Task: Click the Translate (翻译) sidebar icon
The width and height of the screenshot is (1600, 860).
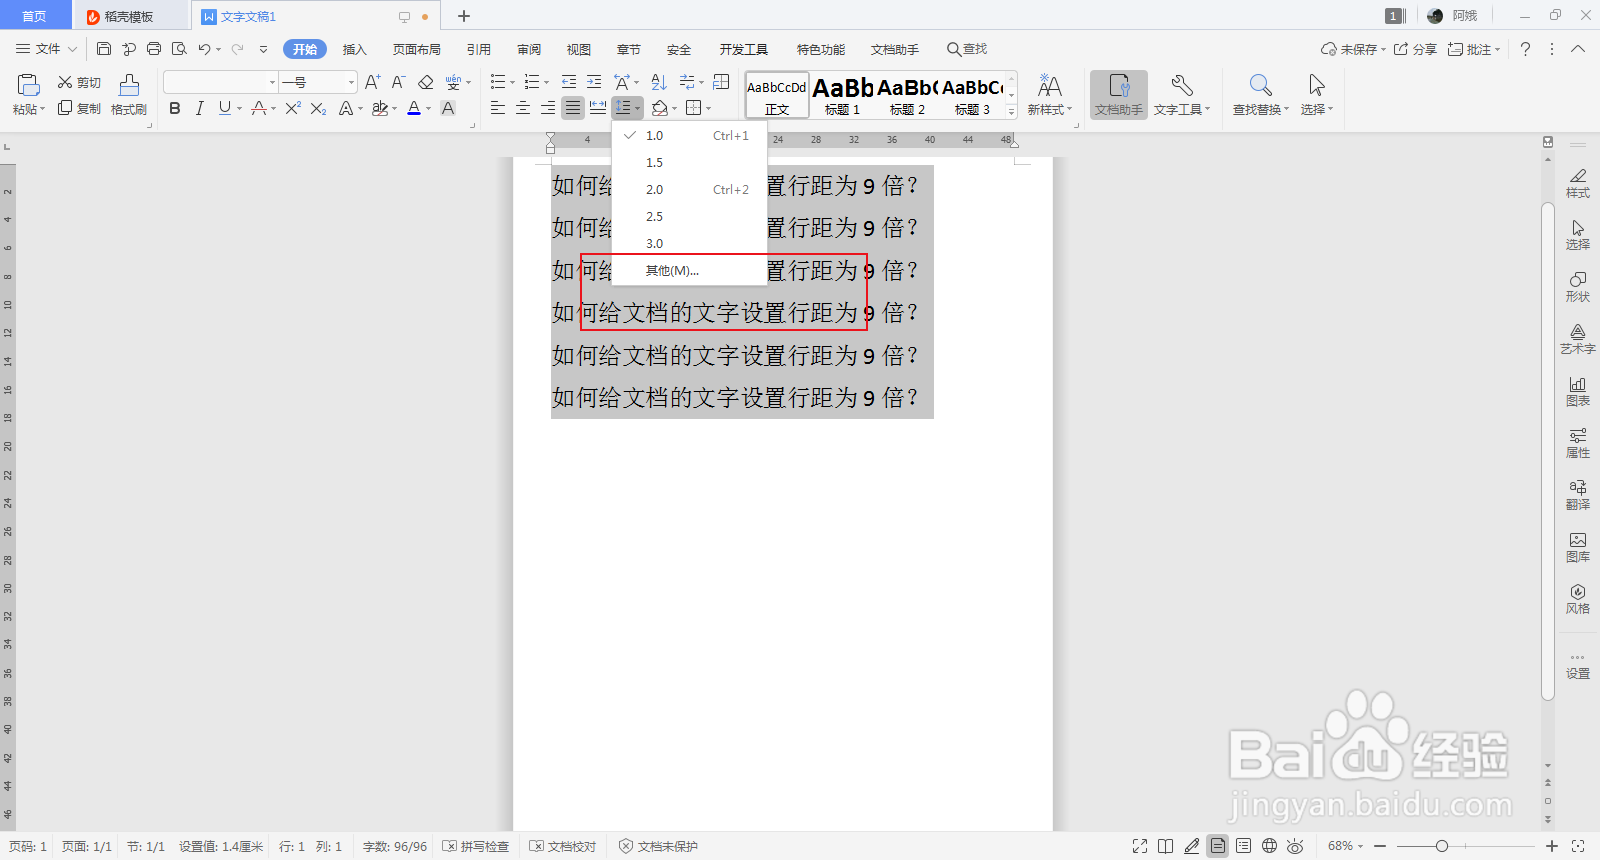Action: [x=1578, y=495]
